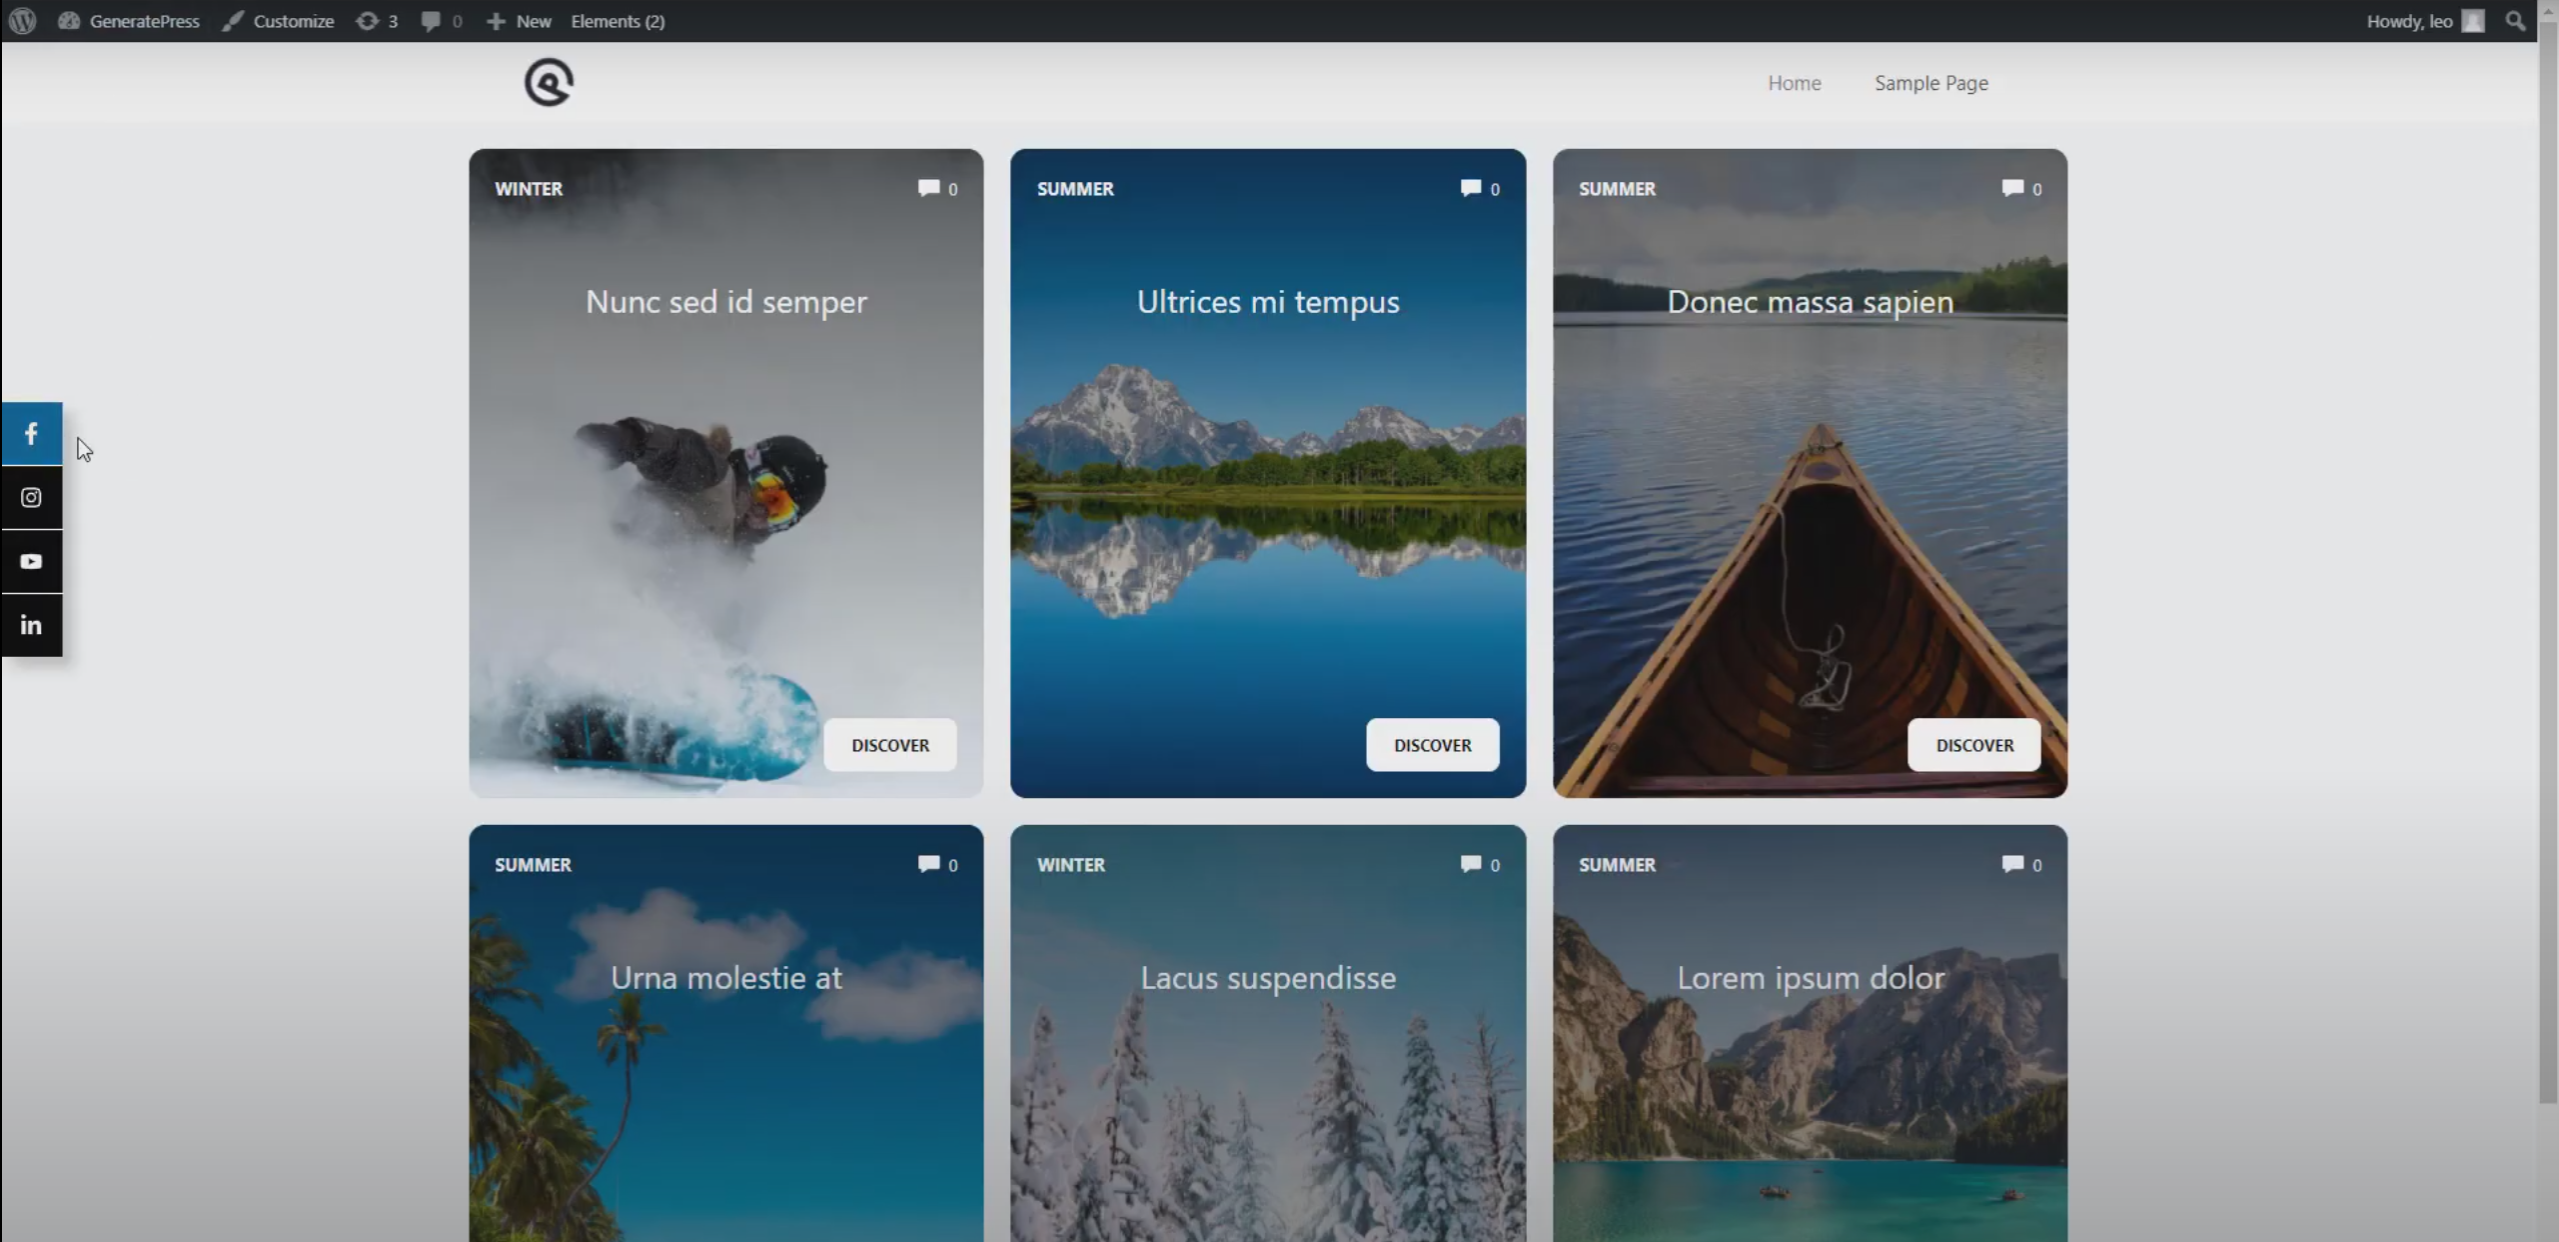Open the Howdy, leo account menu
Screen dimensions: 2559x1242
pos(2423,21)
